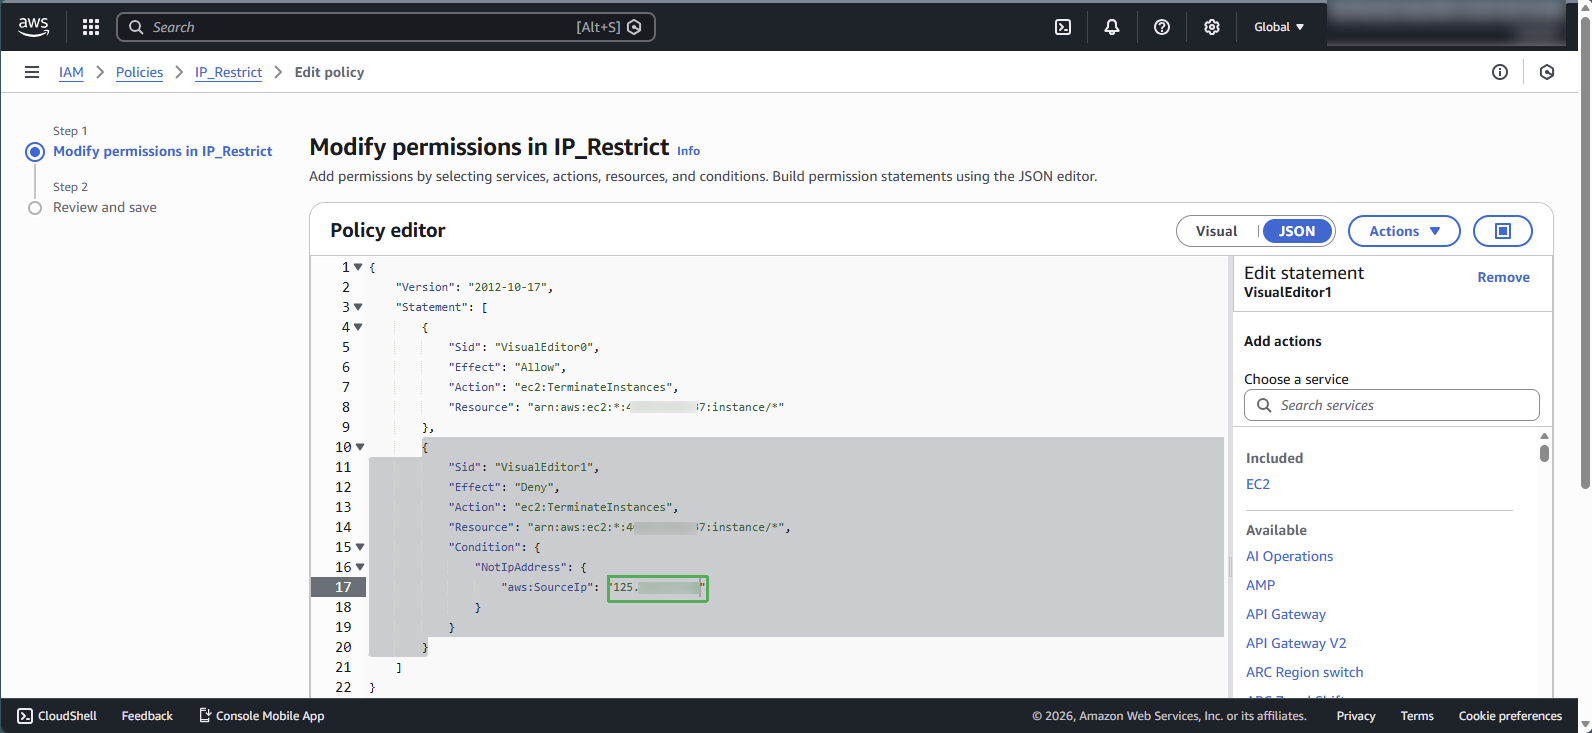Viewport: 1592px width, 733px height.
Task: Open the services grid menu
Action: pos(91,27)
